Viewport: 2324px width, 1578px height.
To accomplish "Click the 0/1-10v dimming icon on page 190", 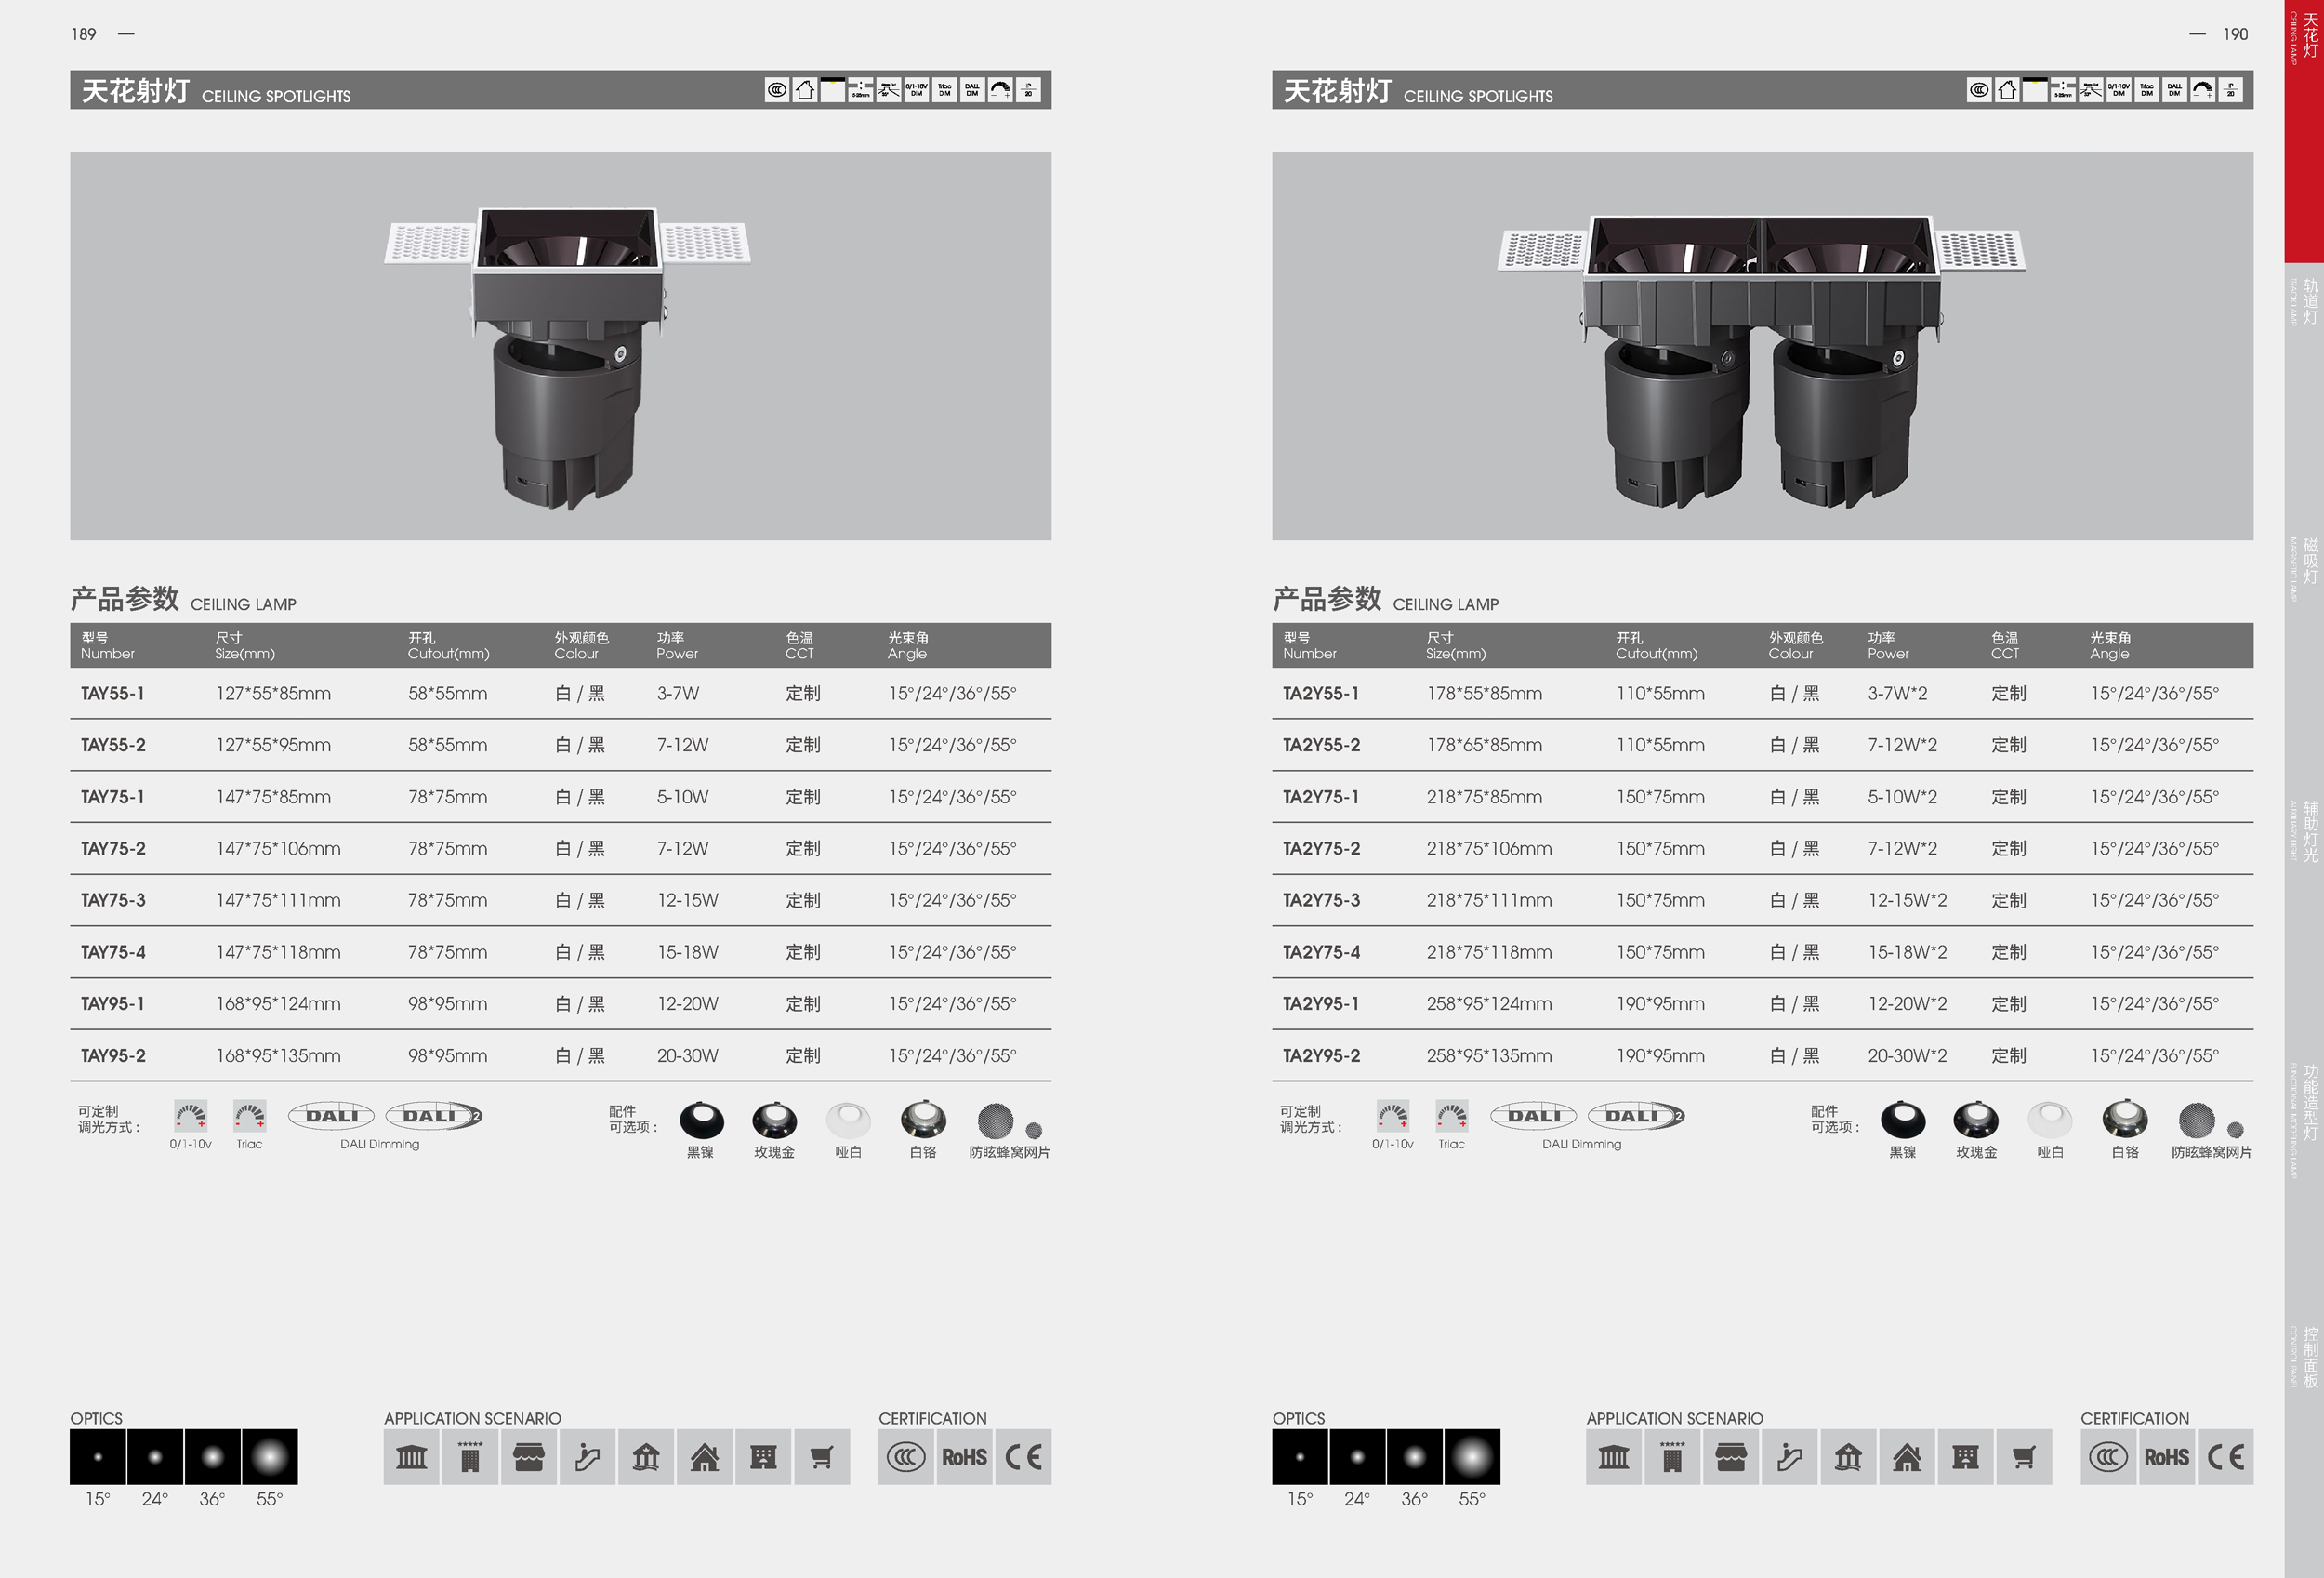I will (1392, 1116).
